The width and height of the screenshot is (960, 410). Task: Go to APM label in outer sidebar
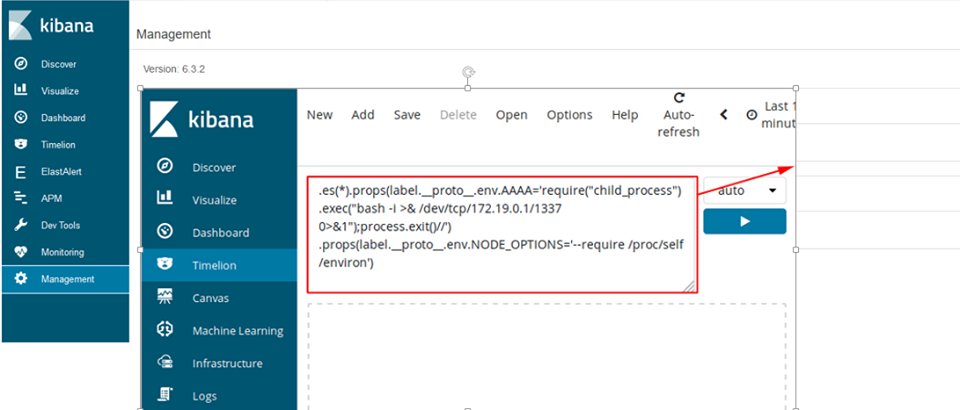point(51,199)
